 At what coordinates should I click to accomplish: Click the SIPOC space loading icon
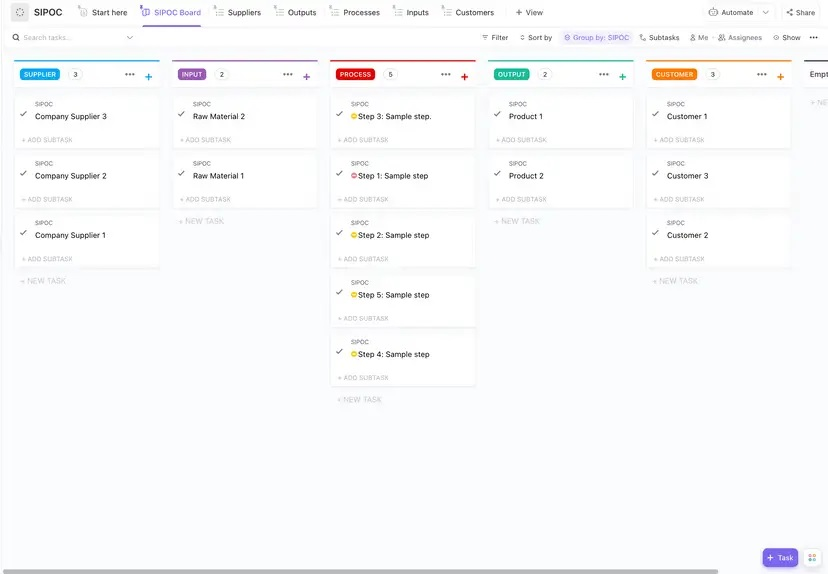[20, 12]
